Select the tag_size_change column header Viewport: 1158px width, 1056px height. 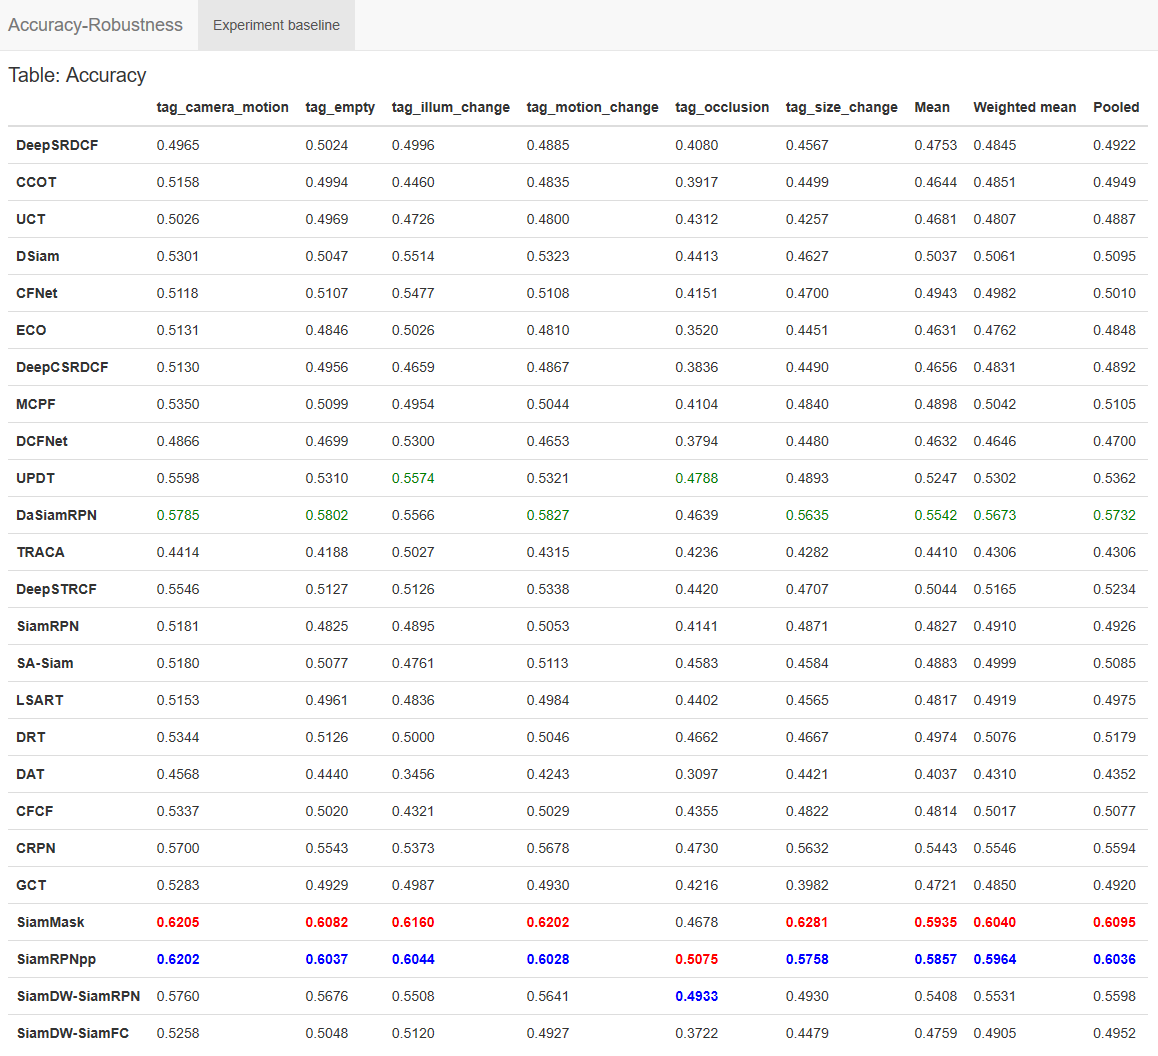[x=841, y=107]
